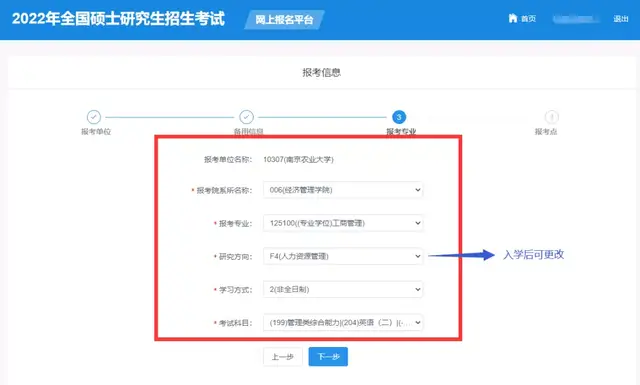Click the 报考单位名称 label
This screenshot has height=385, width=640.
pos(228,160)
